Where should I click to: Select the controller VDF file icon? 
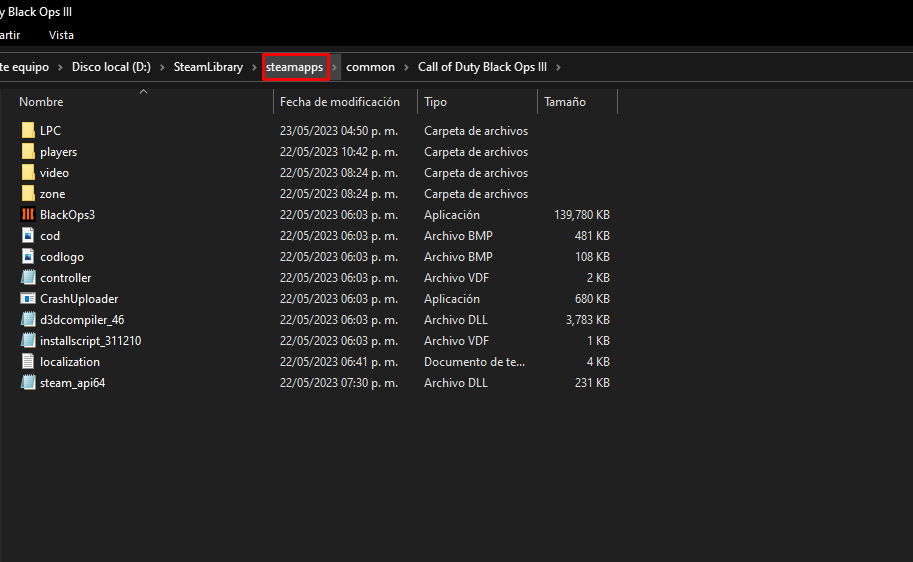[x=28, y=277]
